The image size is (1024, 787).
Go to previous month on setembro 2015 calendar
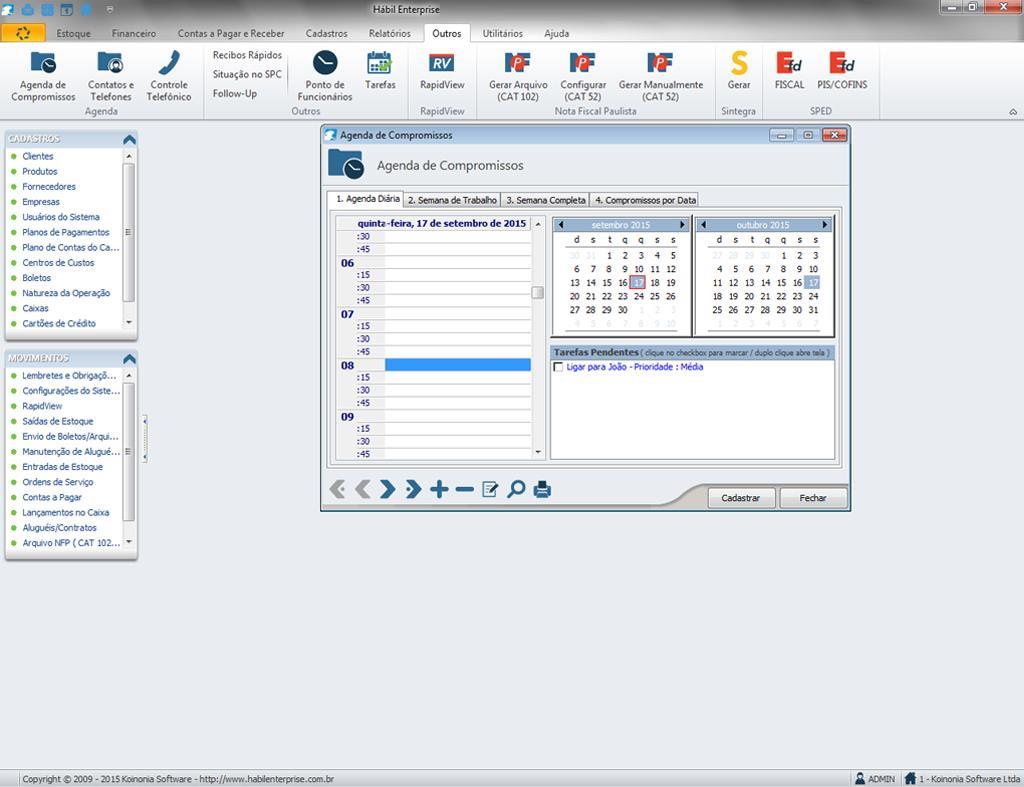pyautogui.click(x=560, y=225)
